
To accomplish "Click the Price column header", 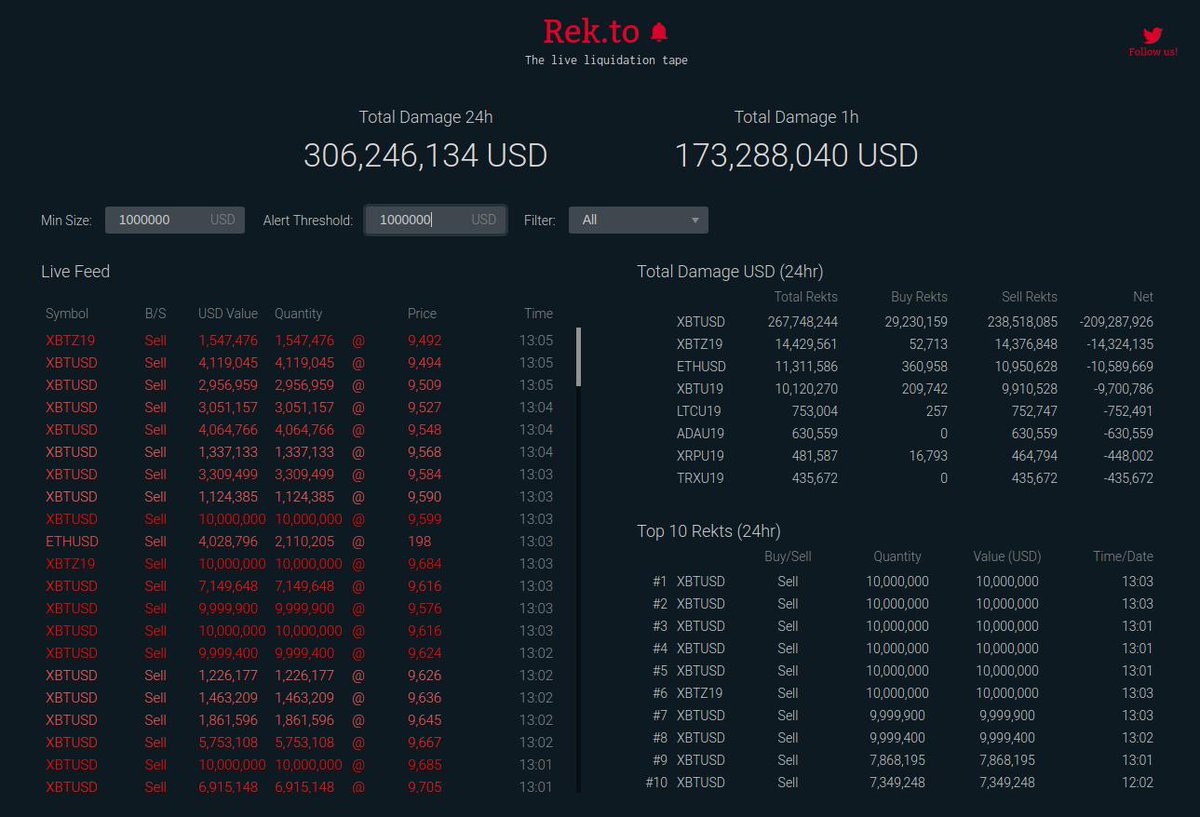I will coord(421,313).
